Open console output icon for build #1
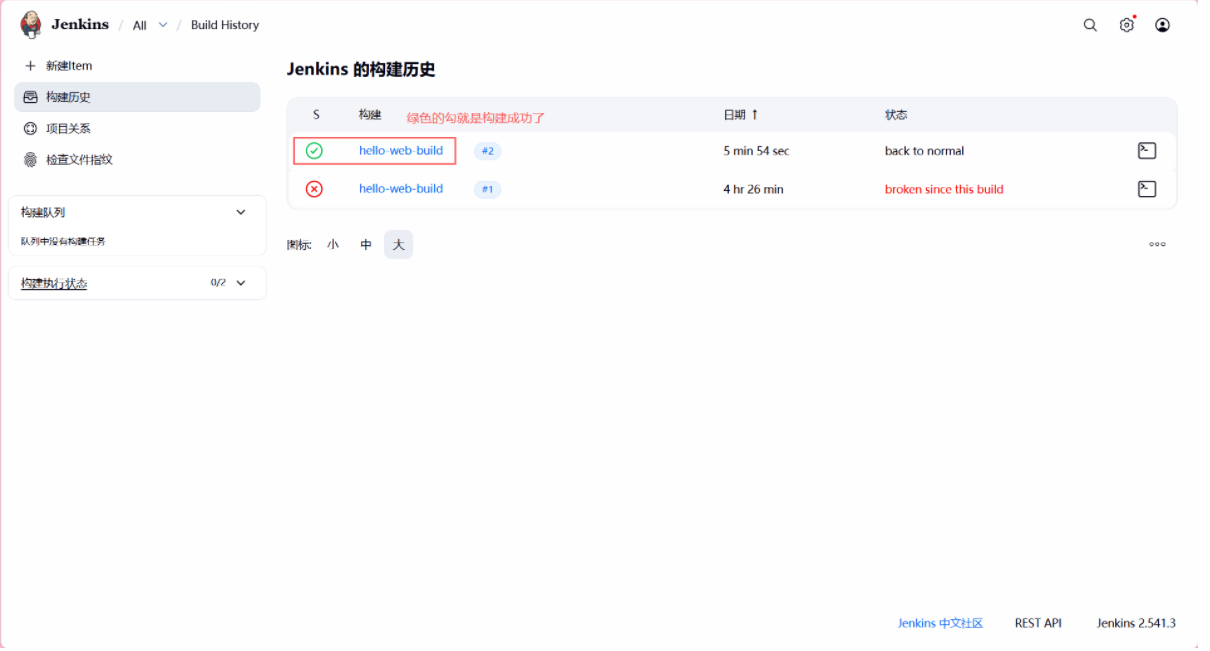The height and width of the screenshot is (651, 1210). coord(1147,189)
